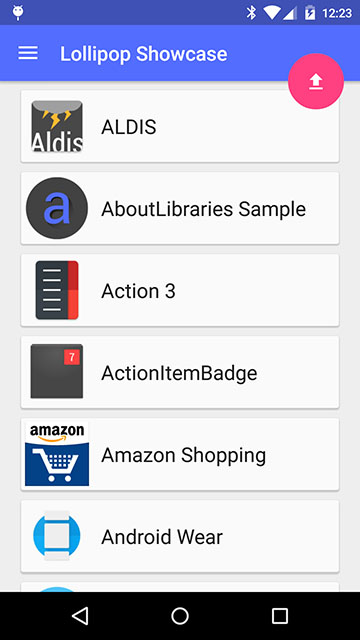This screenshot has height=640, width=360.
Task: Select the Action 3 label
Action: [138, 291]
